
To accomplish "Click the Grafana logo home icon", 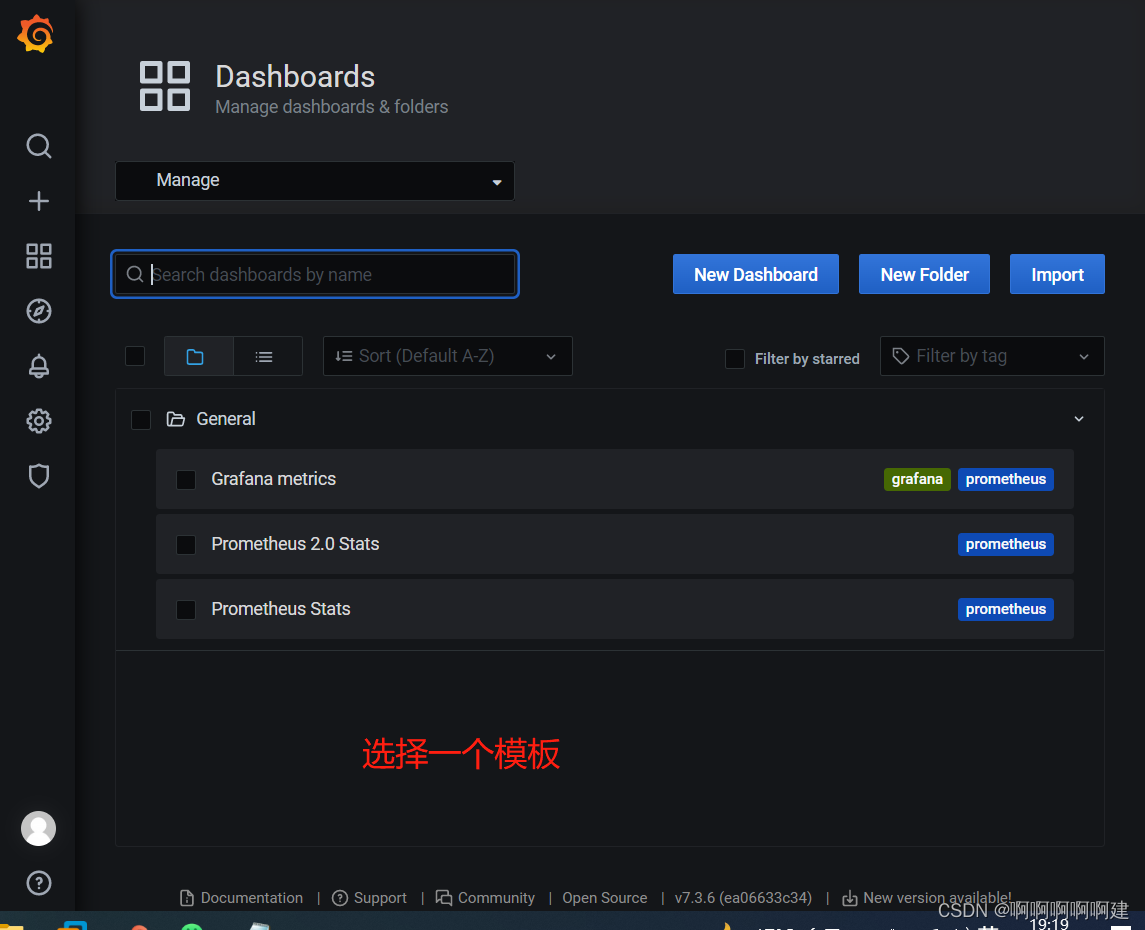I will point(36,34).
